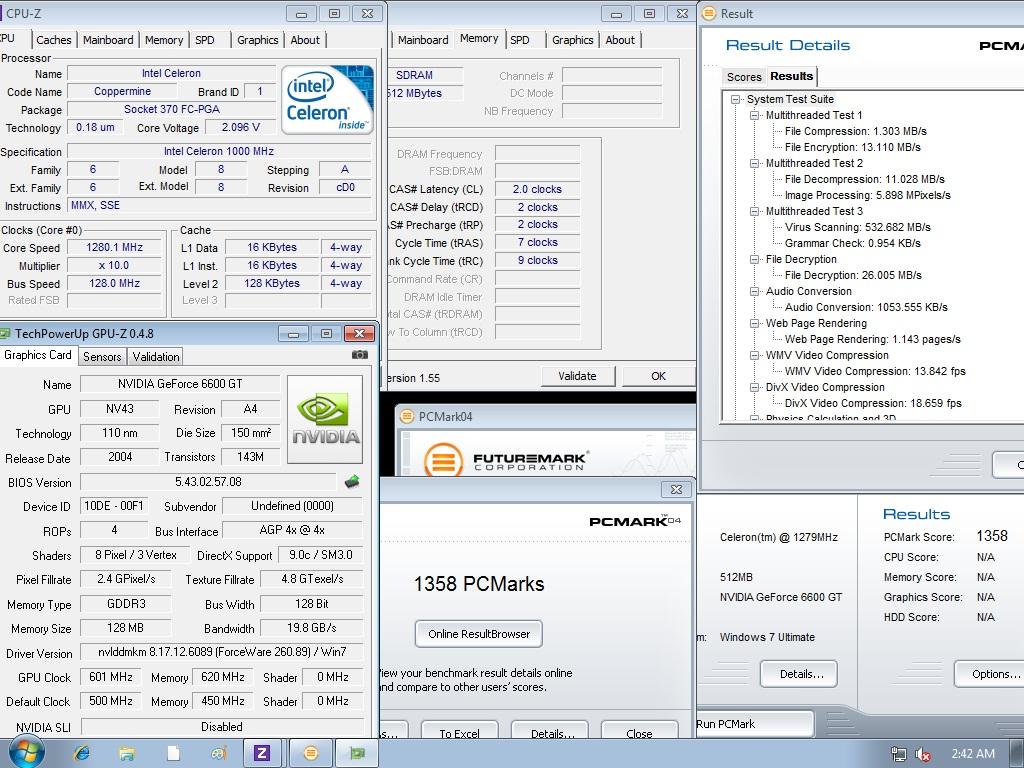Collapse the File Decryption node
This screenshot has height=768, width=1024.
(754, 259)
